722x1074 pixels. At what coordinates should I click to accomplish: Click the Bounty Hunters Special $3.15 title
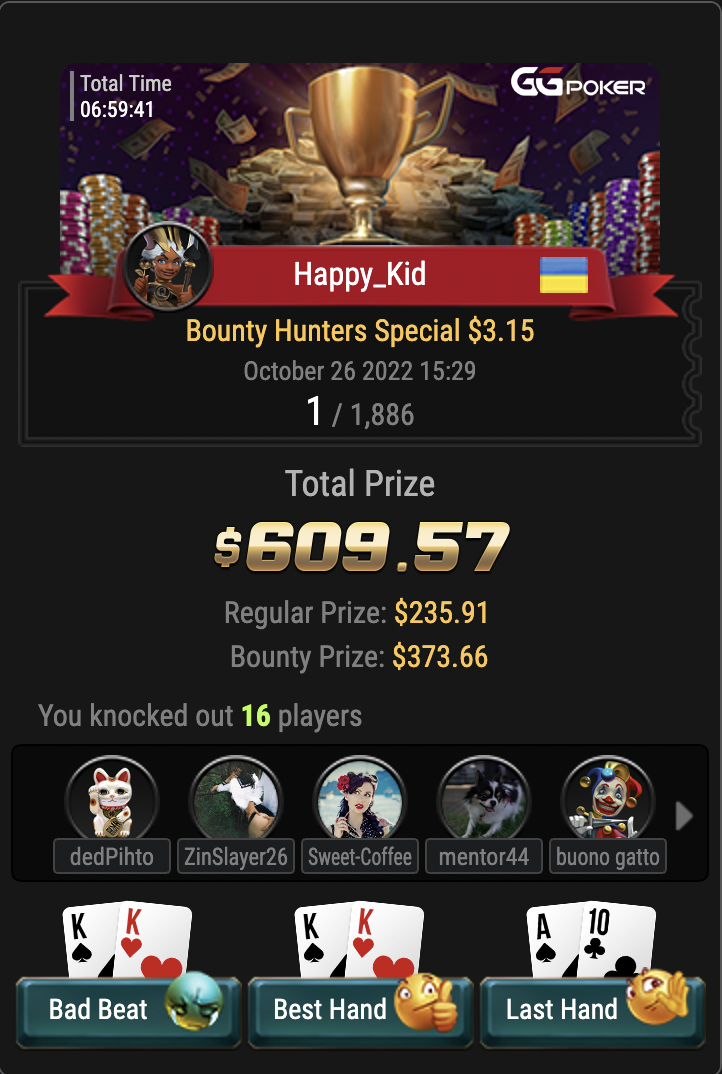360,331
